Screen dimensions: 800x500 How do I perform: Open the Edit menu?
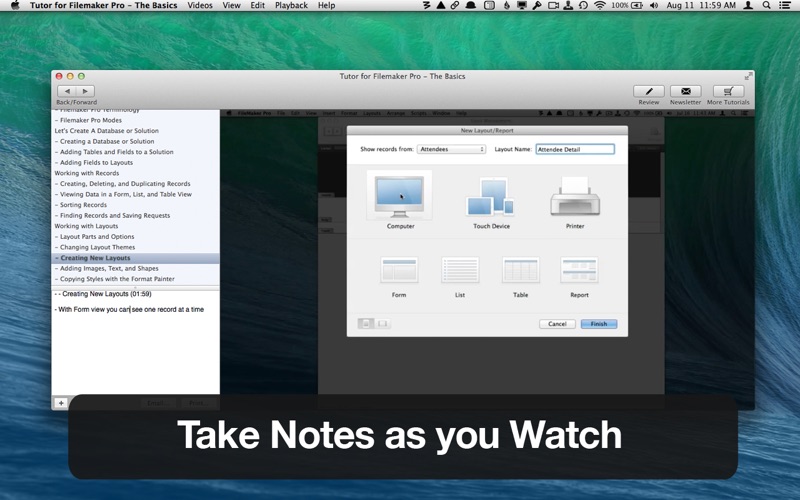(258, 5)
